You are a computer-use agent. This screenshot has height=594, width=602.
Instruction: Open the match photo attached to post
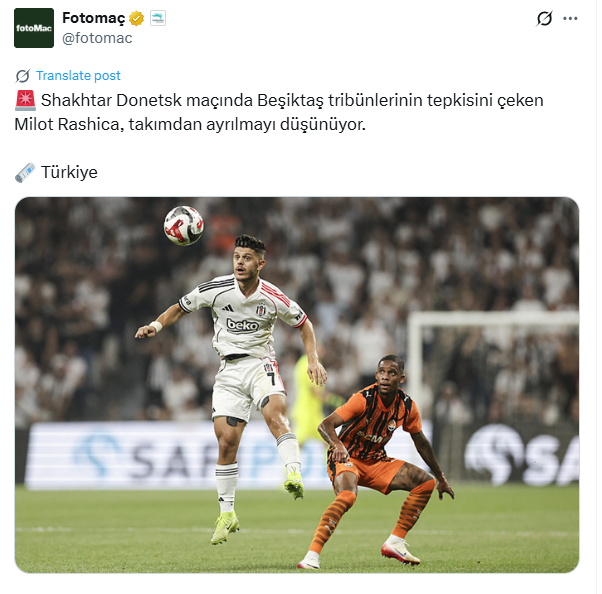pyautogui.click(x=297, y=385)
